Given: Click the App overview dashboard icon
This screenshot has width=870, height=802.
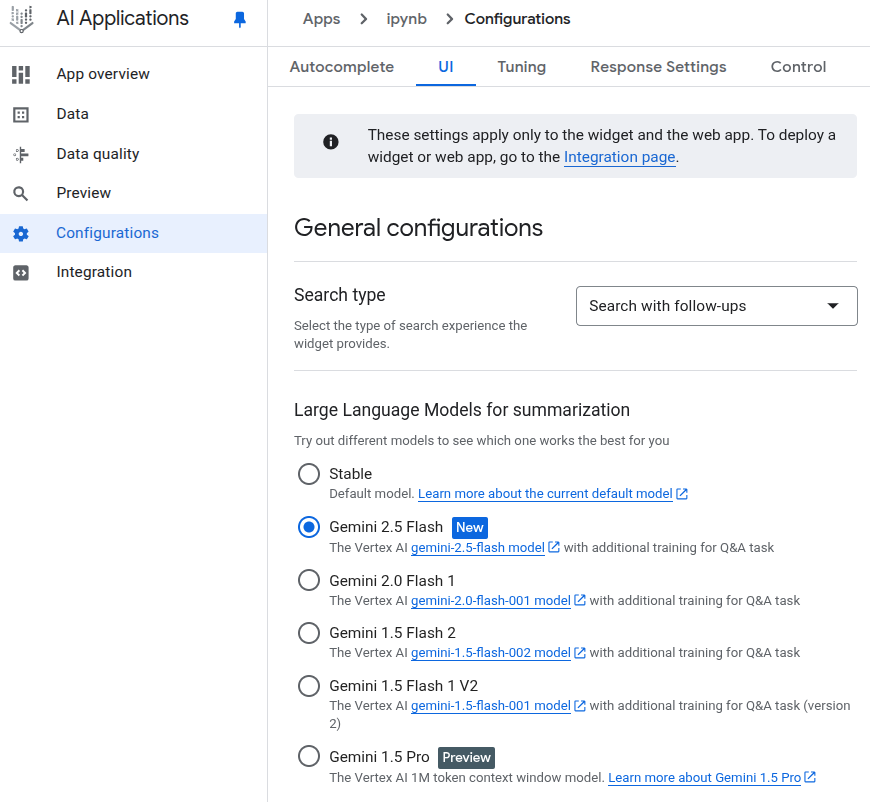Looking at the screenshot, I should coord(21,74).
